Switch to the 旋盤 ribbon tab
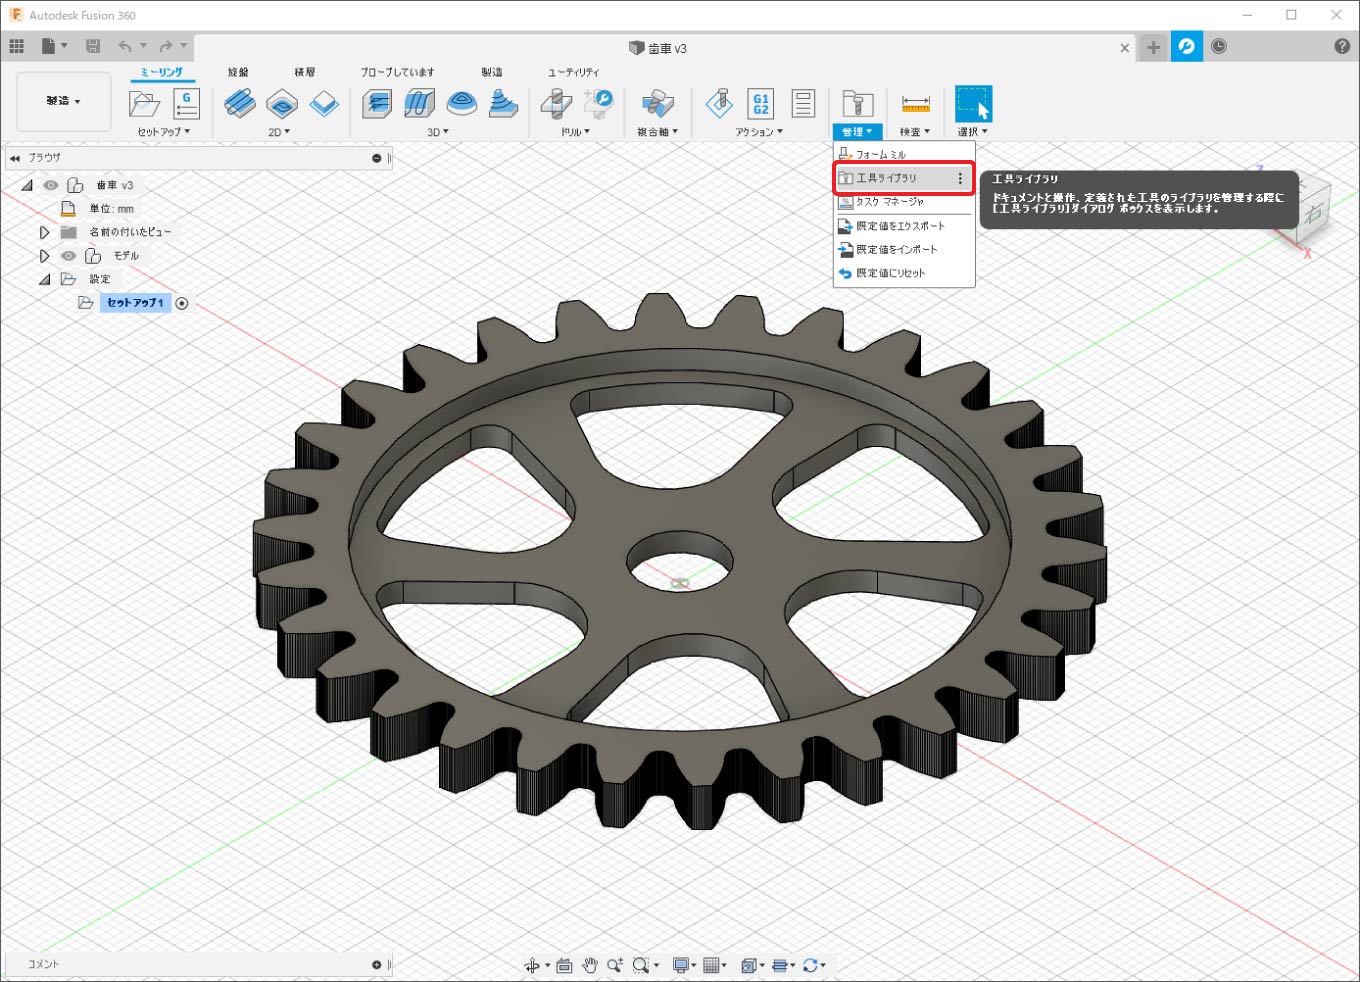1360x982 pixels. pos(238,72)
